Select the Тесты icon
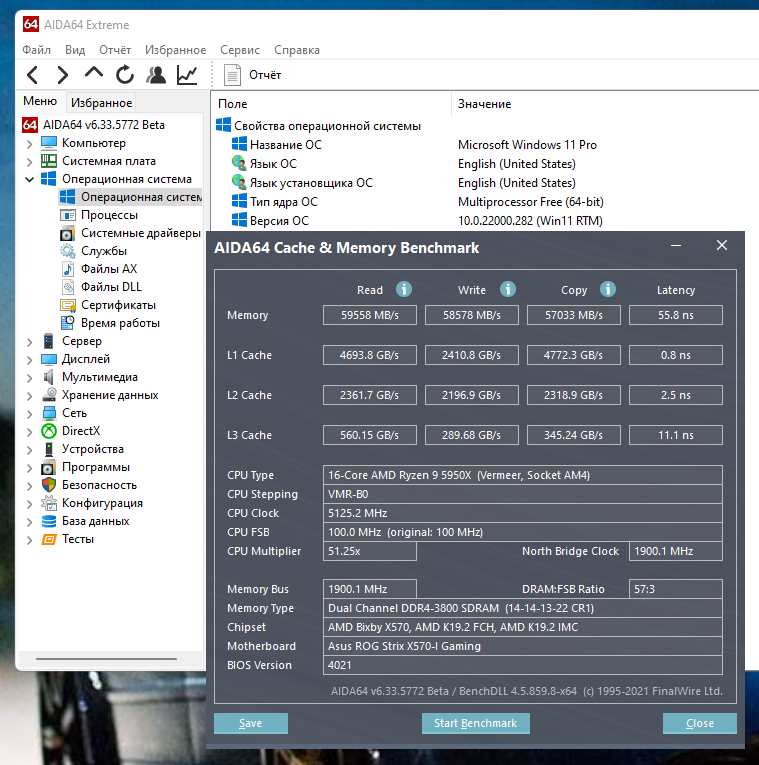The height and width of the screenshot is (765, 759). pyautogui.click(x=49, y=540)
